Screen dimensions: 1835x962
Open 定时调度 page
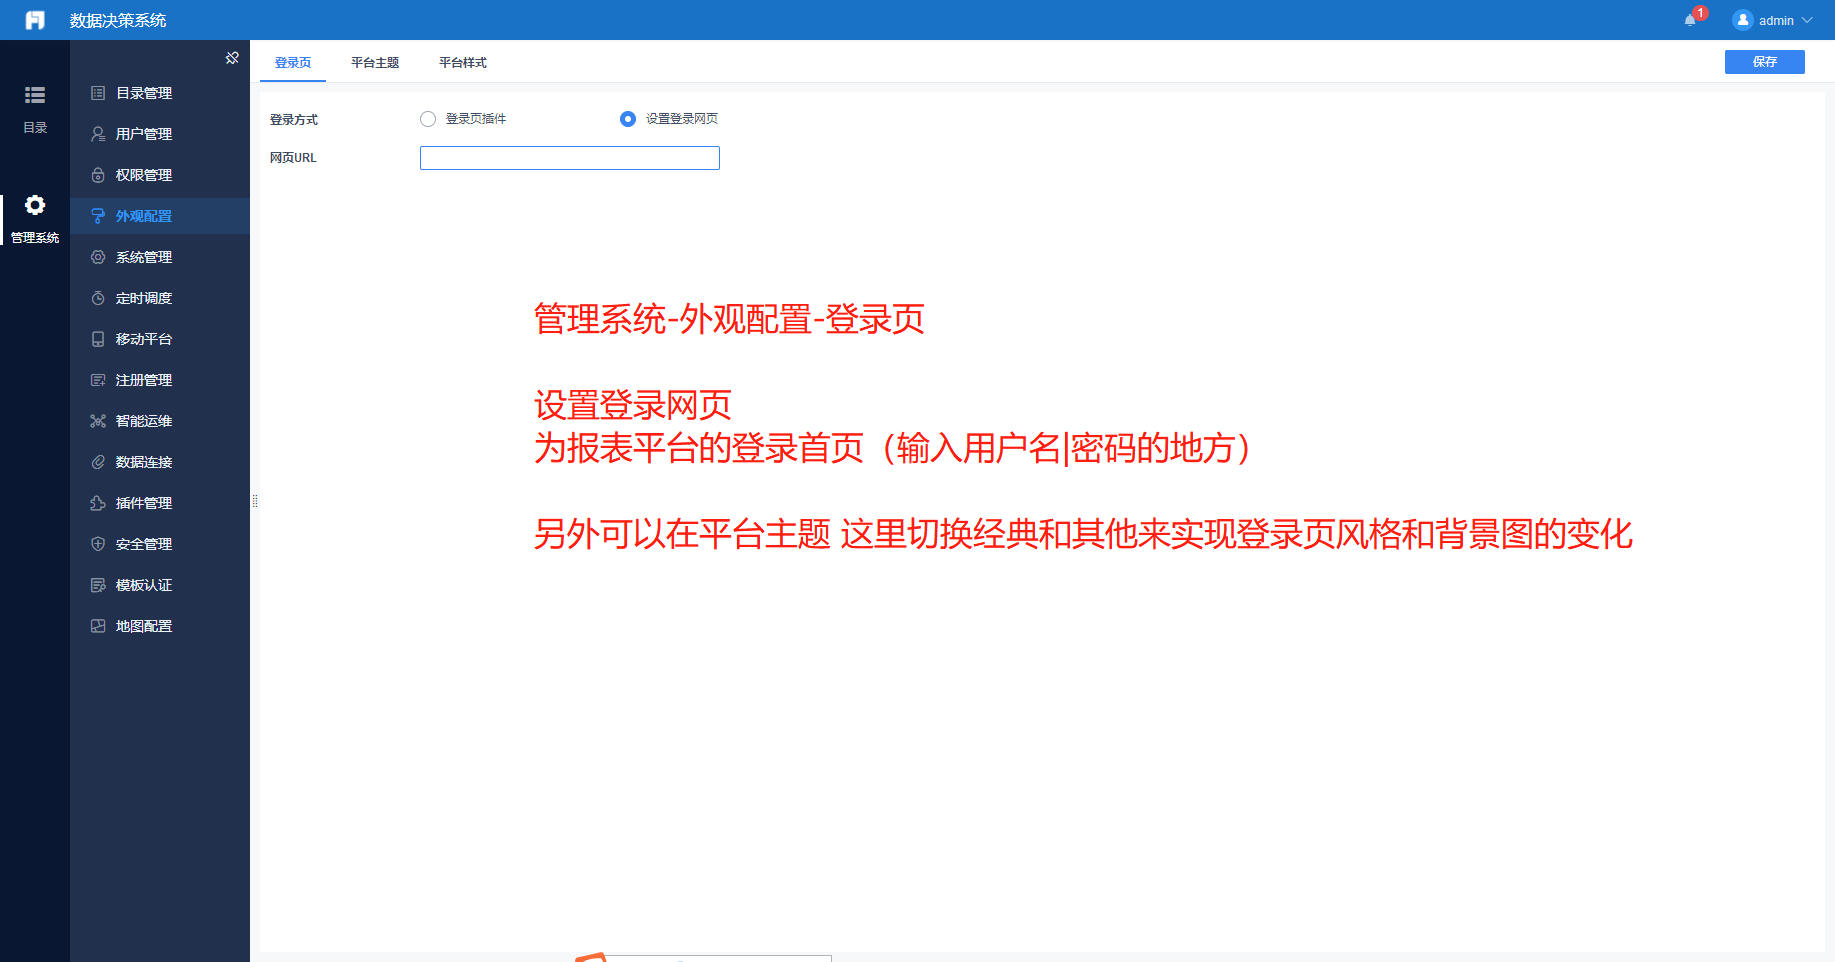(x=160, y=298)
